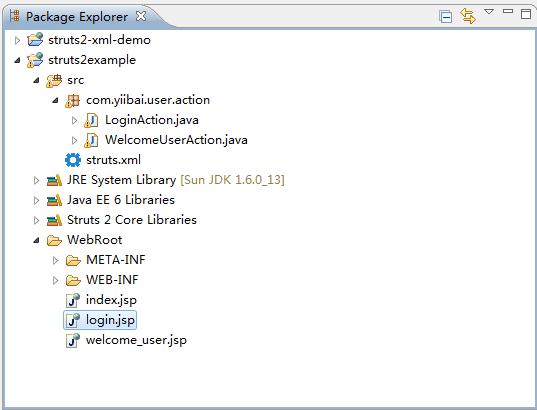Expand the struts2-xml-demo project
537x410 pixels.
pos(17,40)
